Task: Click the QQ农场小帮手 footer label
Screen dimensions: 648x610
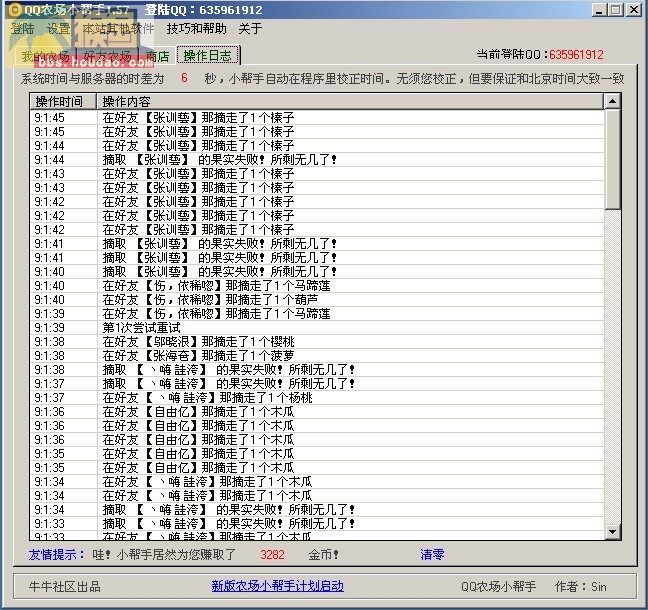Action: 498,586
